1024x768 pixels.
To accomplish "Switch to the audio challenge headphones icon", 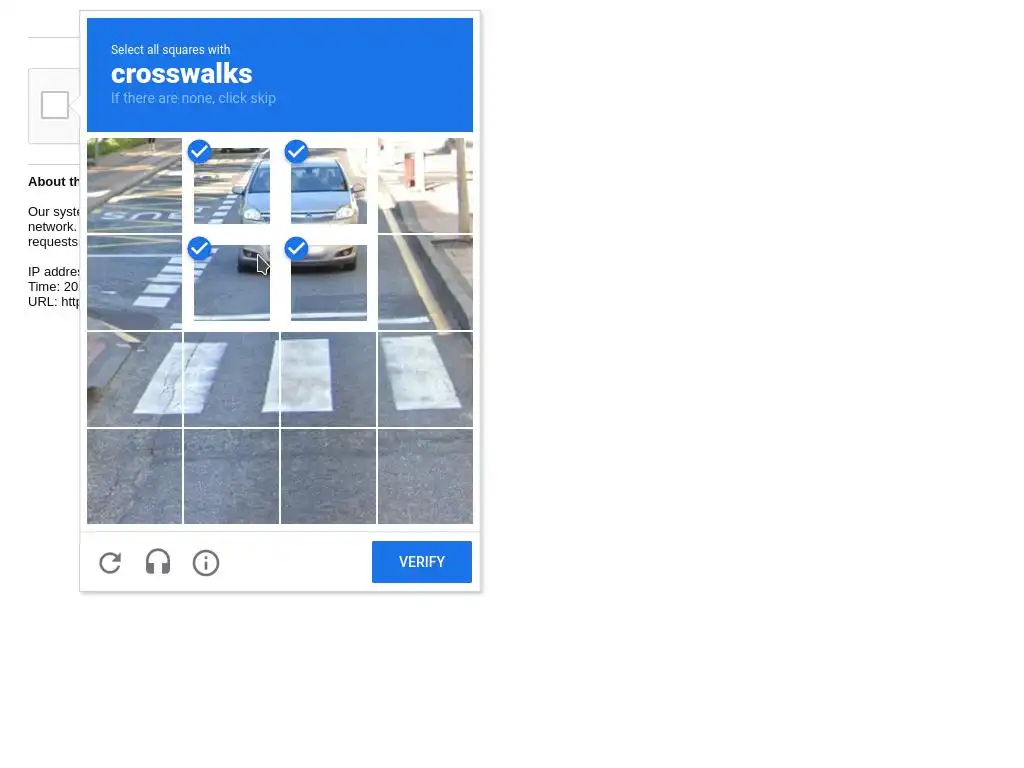I will pyautogui.click(x=158, y=562).
